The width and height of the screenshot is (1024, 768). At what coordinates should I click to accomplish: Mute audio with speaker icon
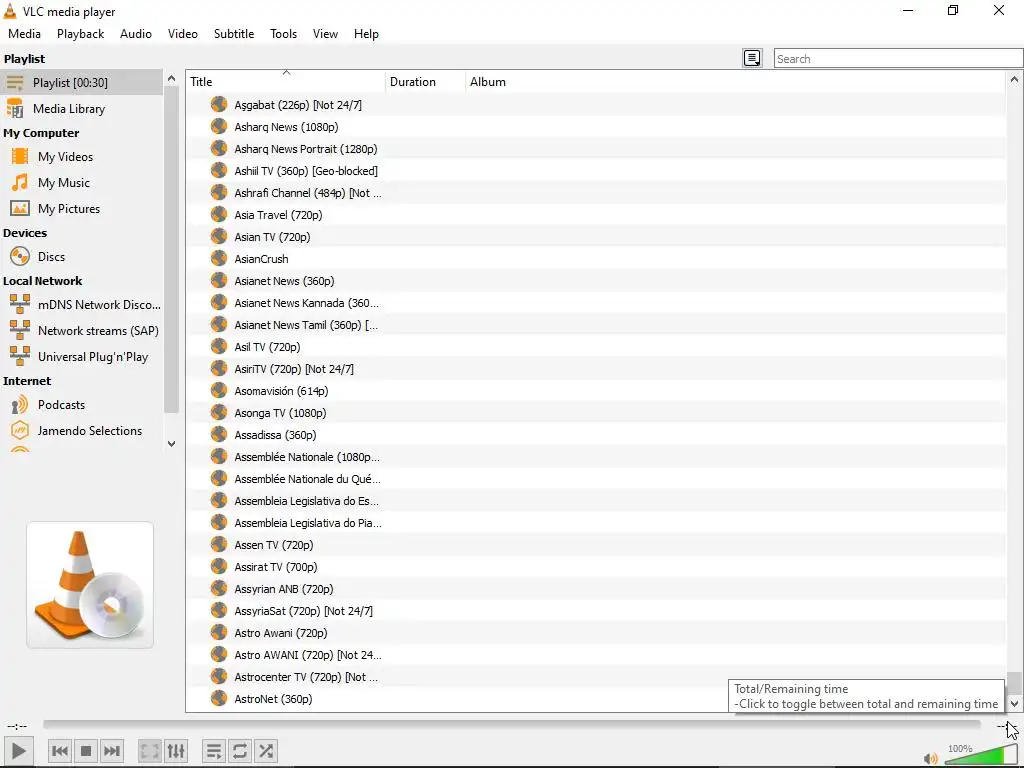(x=931, y=758)
